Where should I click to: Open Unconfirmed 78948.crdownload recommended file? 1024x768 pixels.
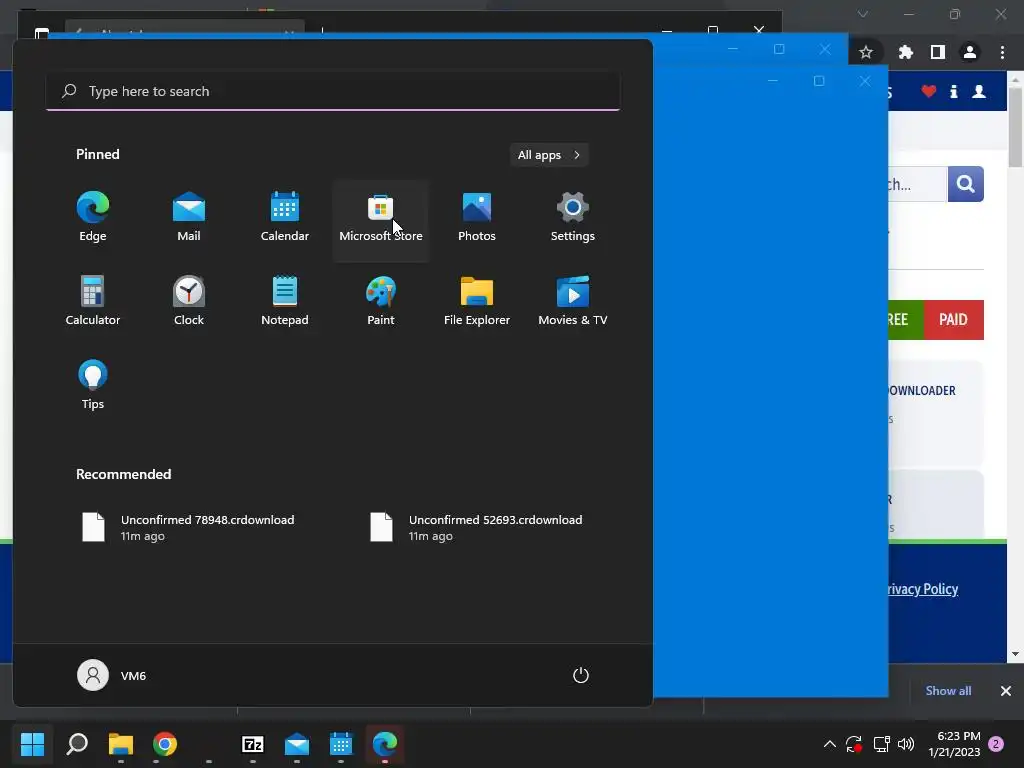click(189, 527)
